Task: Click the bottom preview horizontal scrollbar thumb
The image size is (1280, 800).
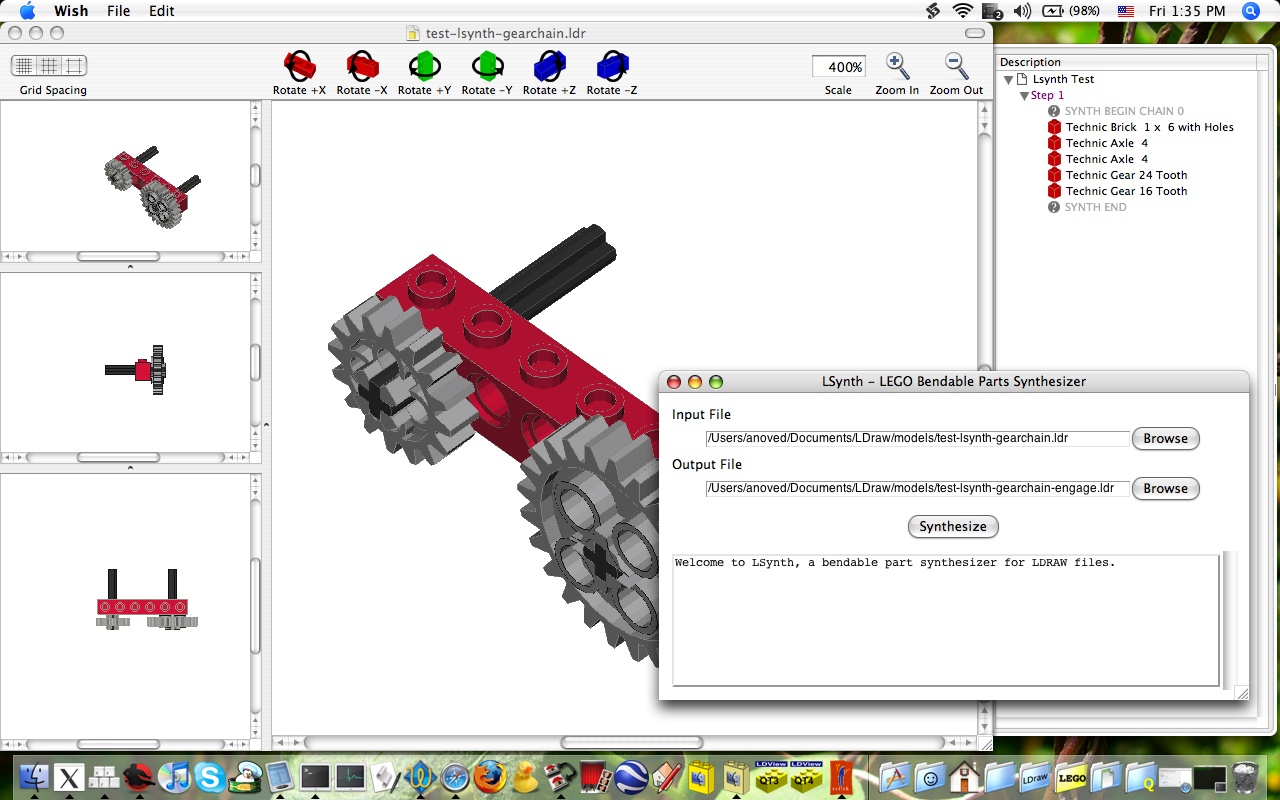Action: point(118,744)
